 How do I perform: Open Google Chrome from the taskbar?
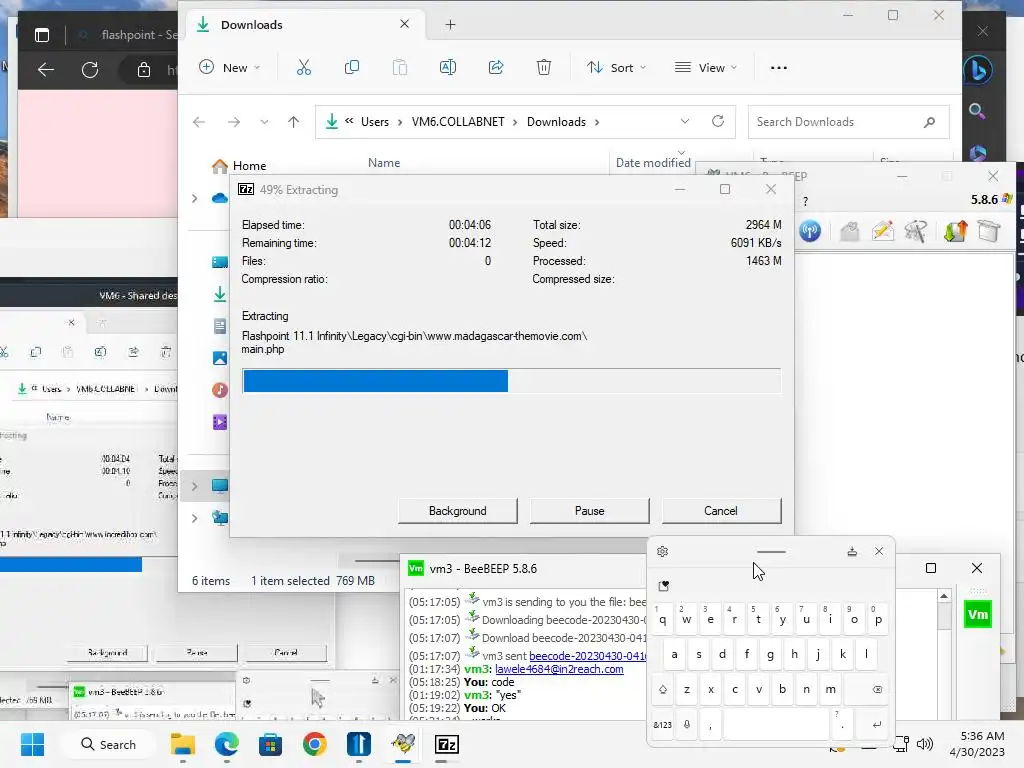[x=315, y=744]
